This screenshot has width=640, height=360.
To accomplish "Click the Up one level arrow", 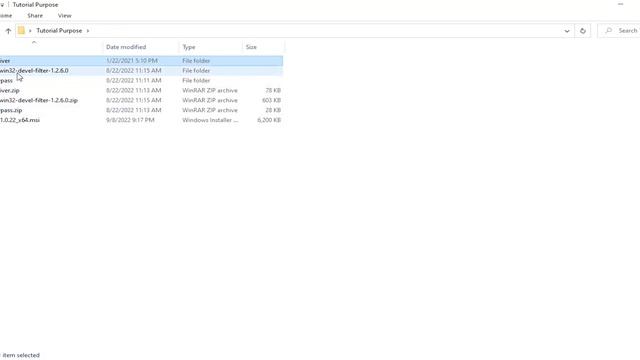I will click(x=8, y=31).
